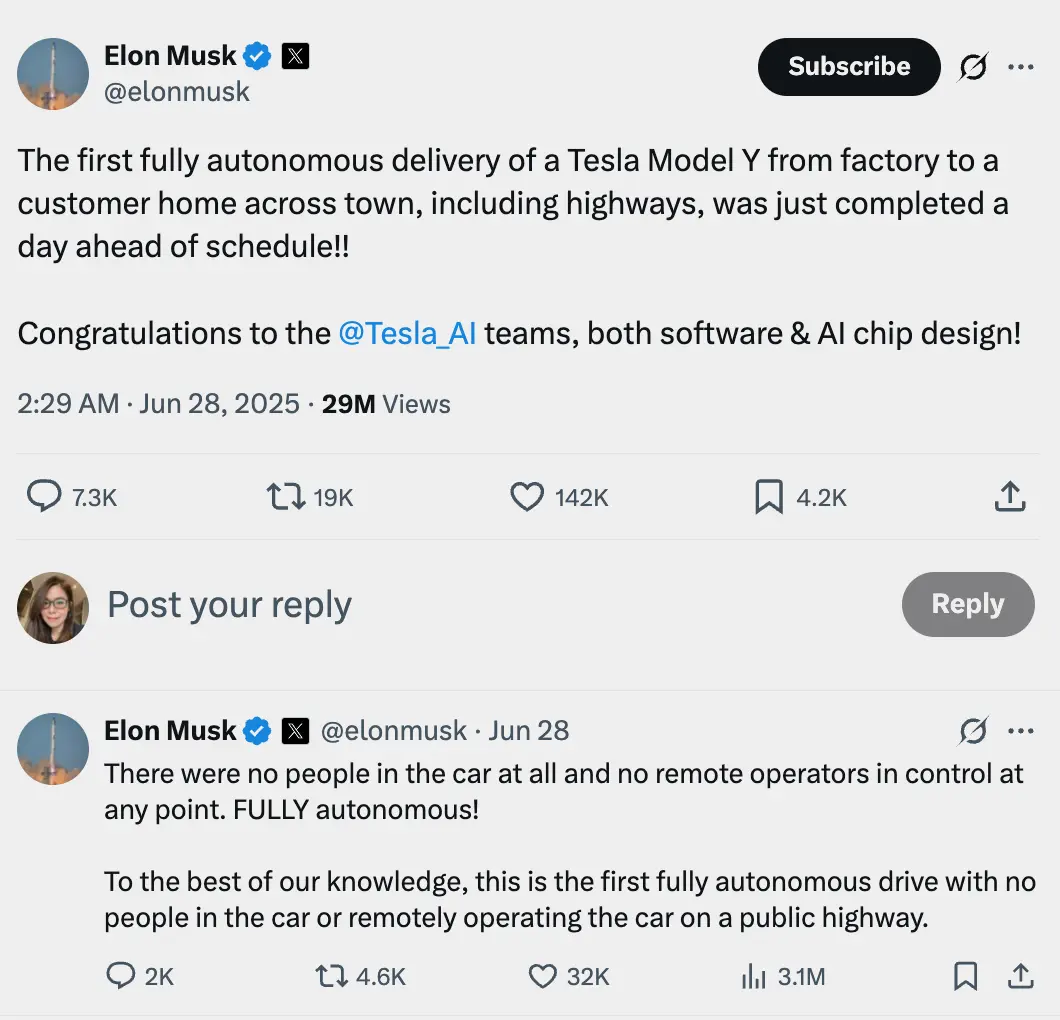Bookmark the FULLY autonomous reply
The width and height of the screenshot is (1060, 1020).
(965, 976)
